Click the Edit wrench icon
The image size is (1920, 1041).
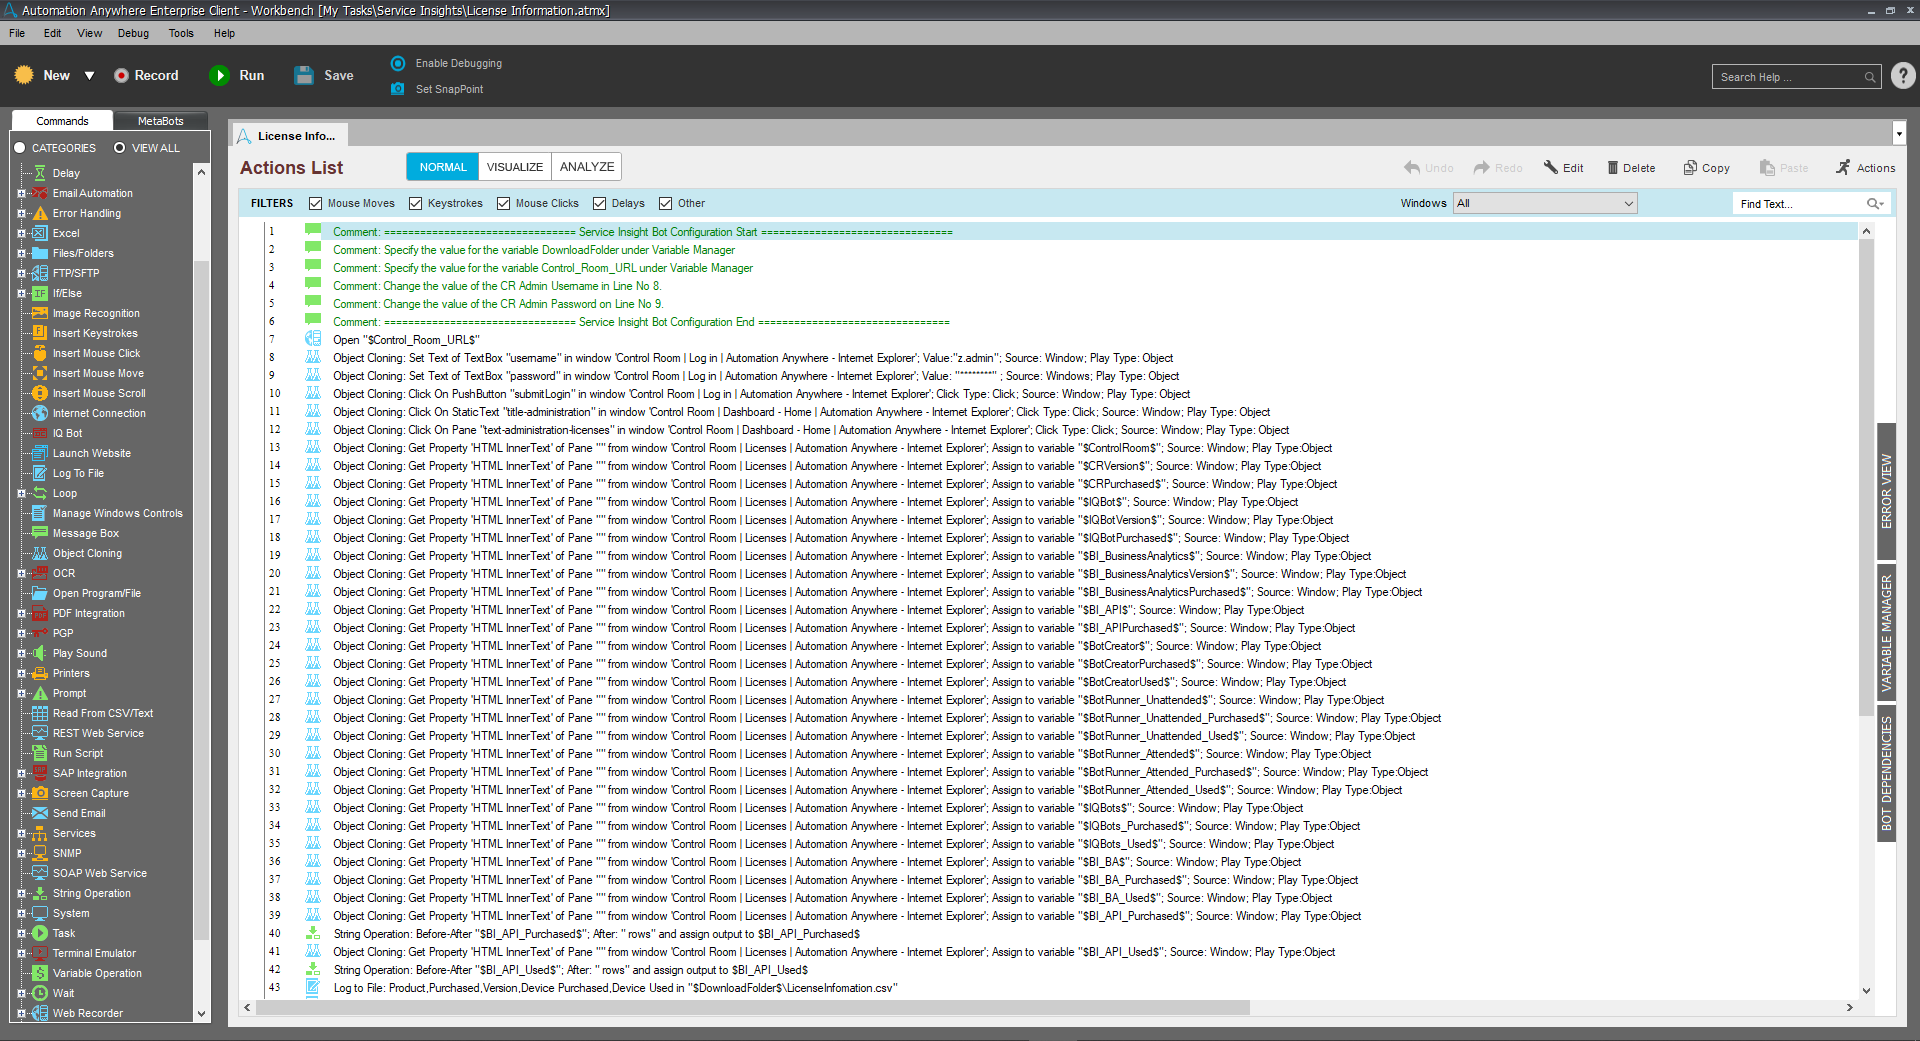click(1550, 168)
